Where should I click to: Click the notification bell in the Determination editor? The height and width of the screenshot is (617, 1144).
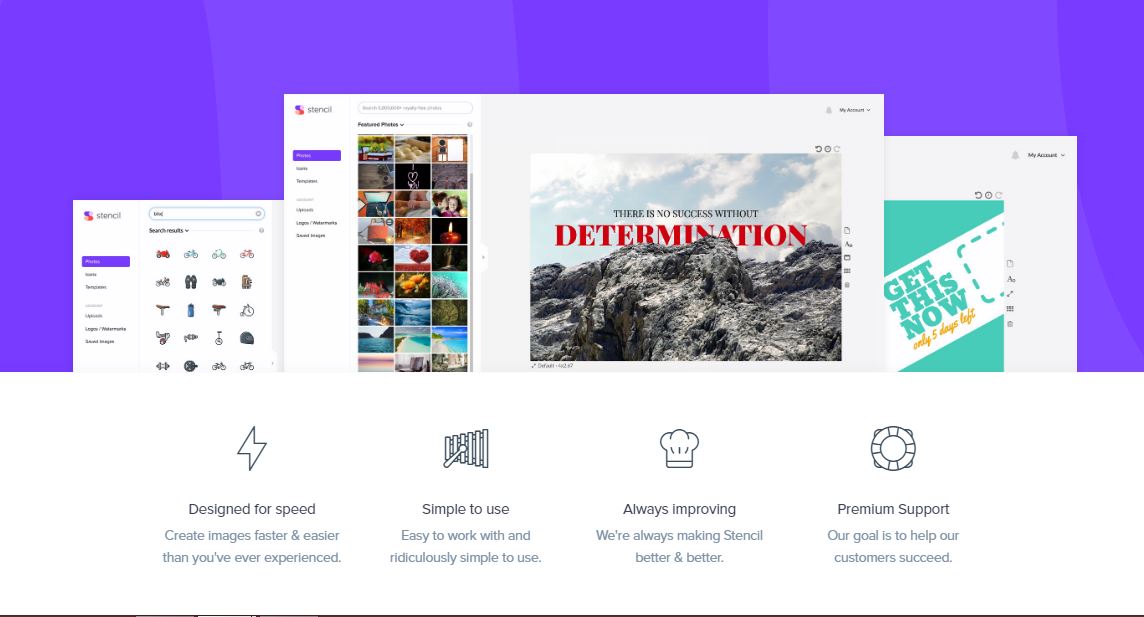click(829, 110)
